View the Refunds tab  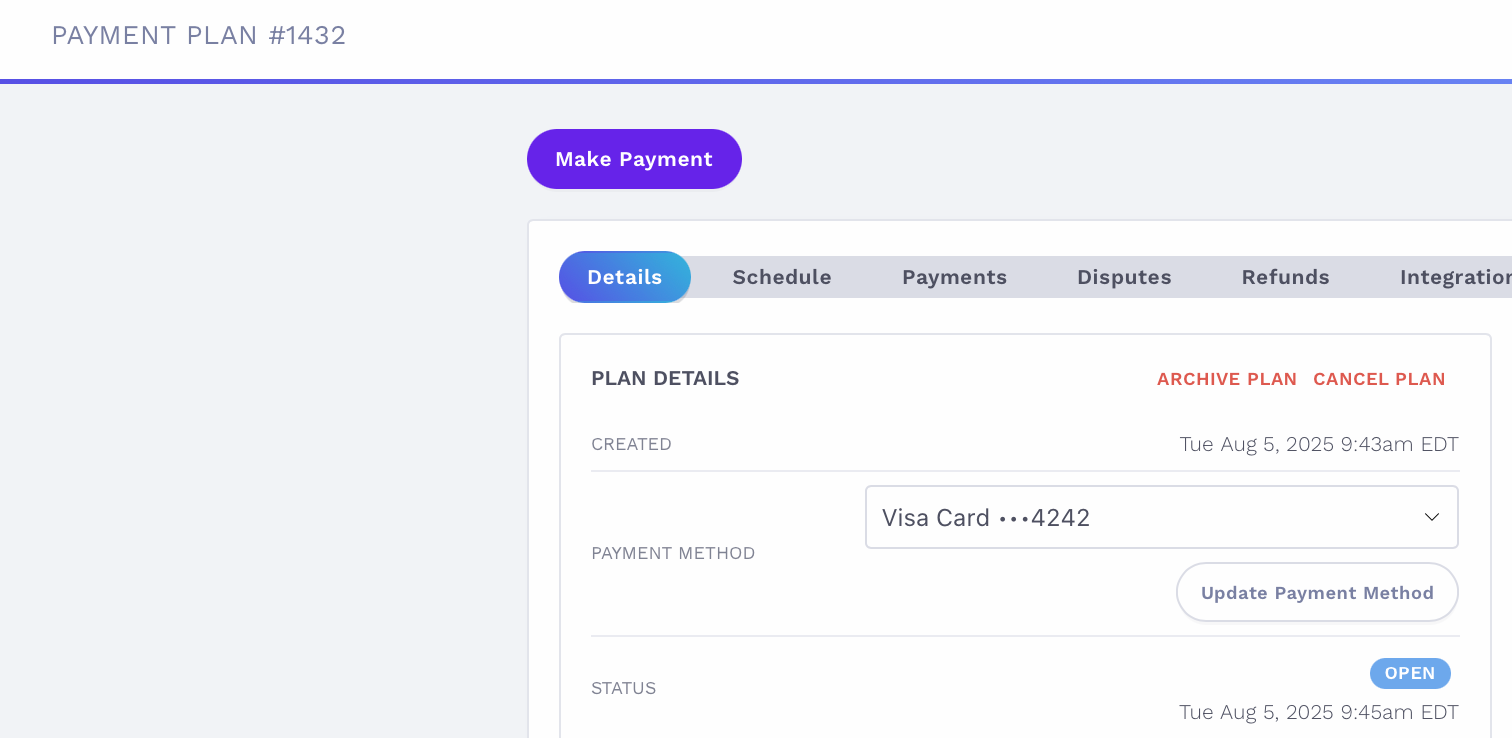[1285, 277]
